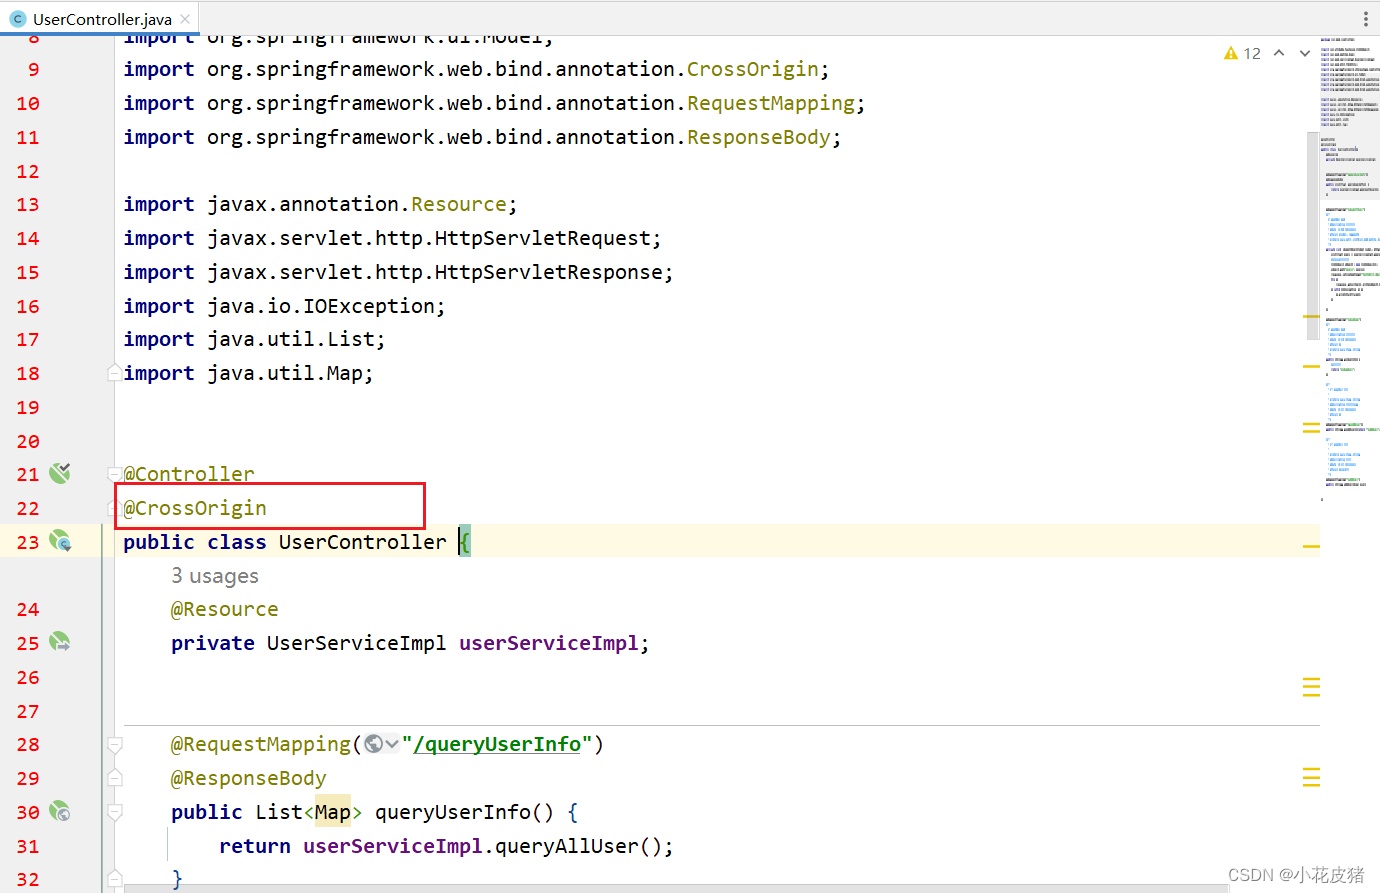Open the '3 usages' inlay hint
The height and width of the screenshot is (893, 1380).
click(215, 576)
